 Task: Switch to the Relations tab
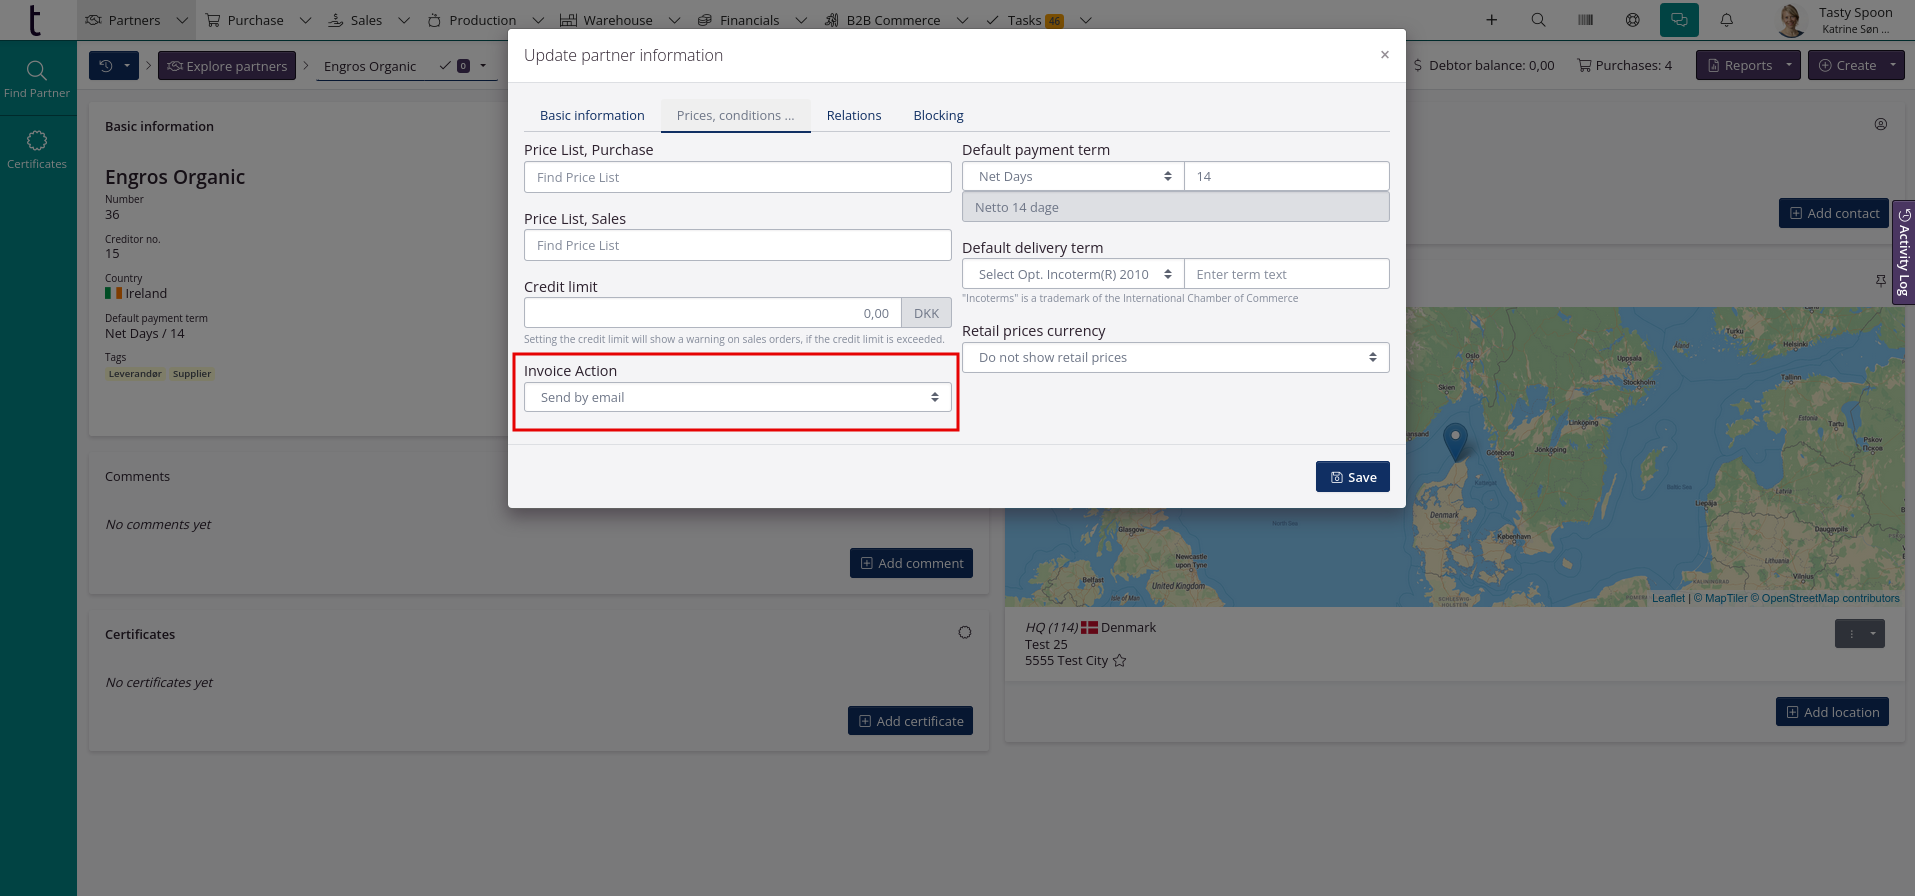coord(853,115)
